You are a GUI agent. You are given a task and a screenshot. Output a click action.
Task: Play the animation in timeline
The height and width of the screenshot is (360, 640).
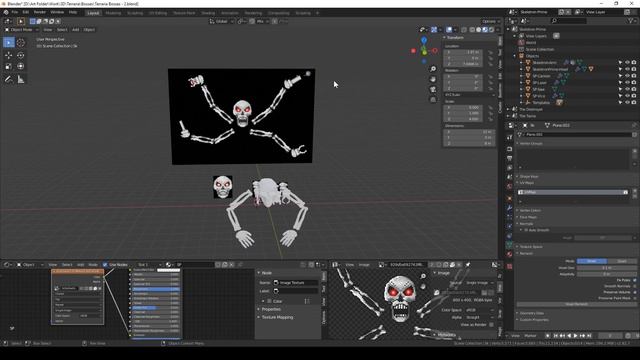[576, 336]
